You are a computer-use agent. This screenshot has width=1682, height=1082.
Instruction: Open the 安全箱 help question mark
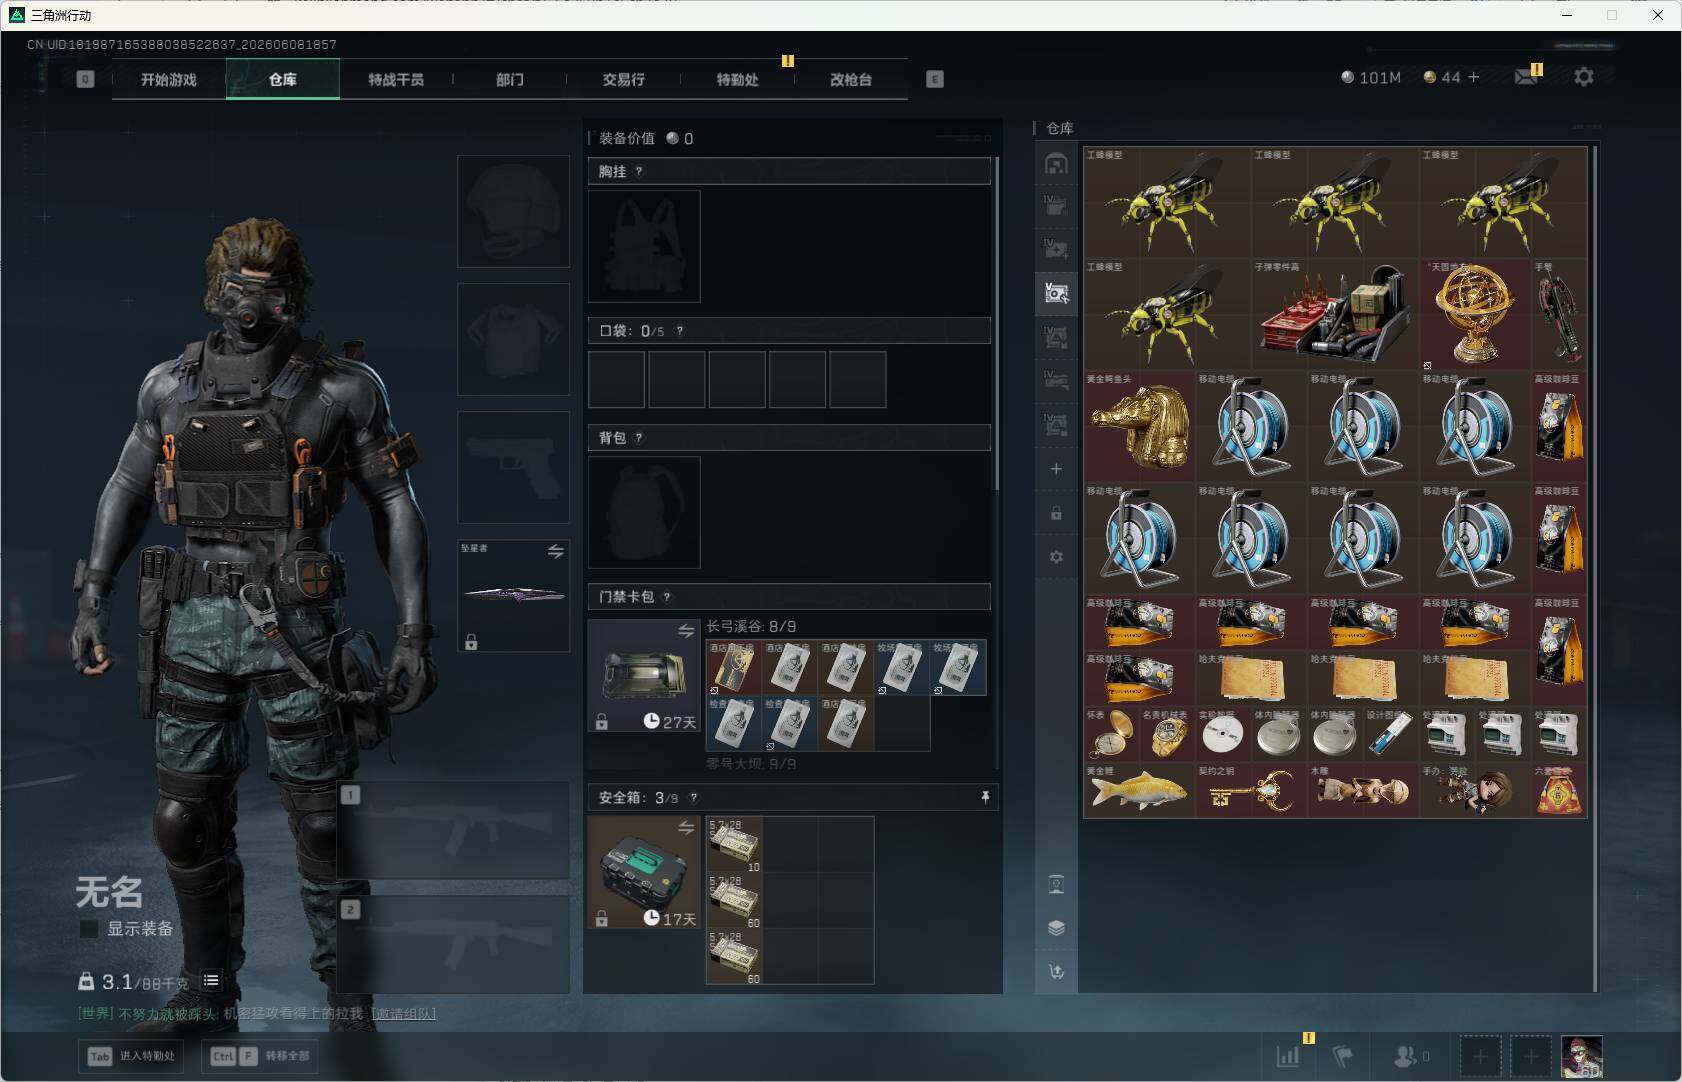(694, 797)
